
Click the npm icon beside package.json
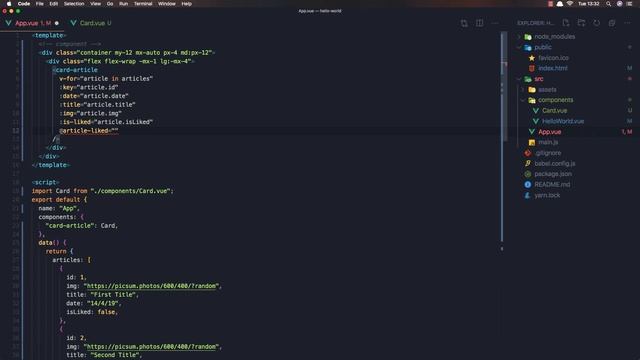(528, 174)
